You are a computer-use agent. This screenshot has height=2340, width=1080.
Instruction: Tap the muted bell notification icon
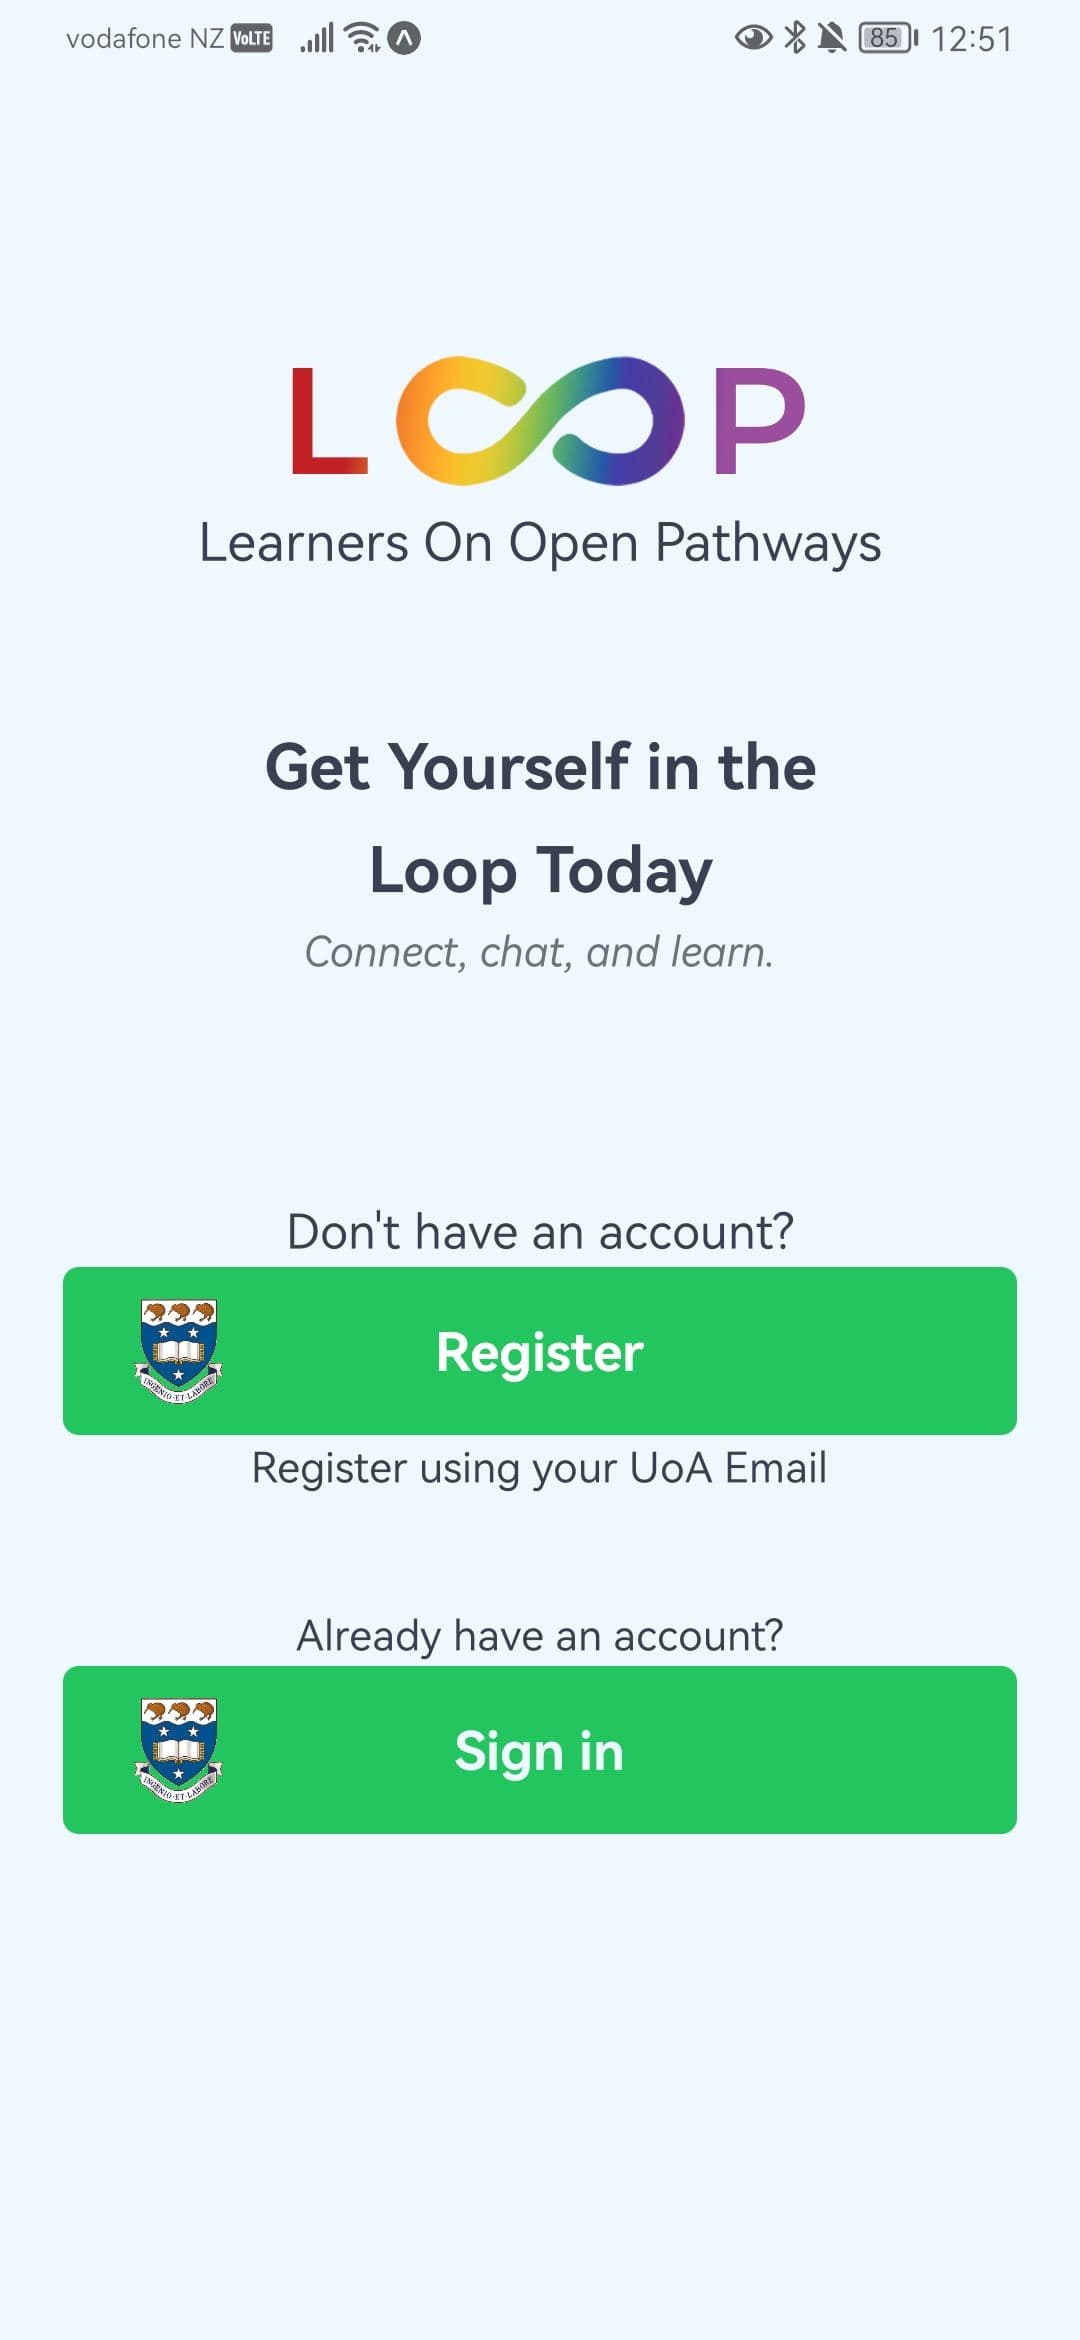click(x=831, y=38)
